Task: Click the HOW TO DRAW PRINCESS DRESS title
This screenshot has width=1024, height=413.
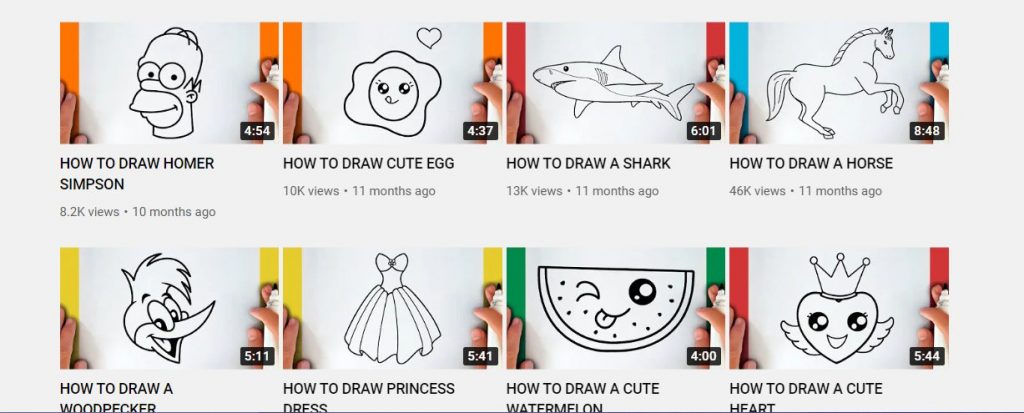Action: point(369,397)
